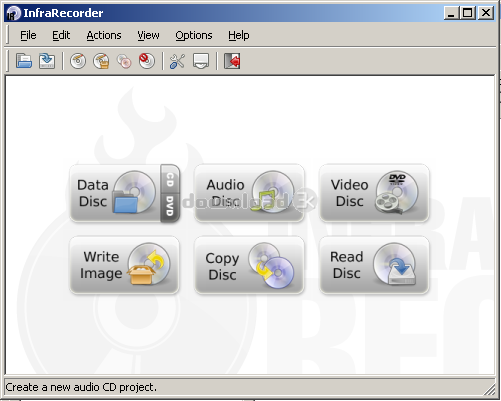The image size is (501, 401).
Task: Open the Actions menu
Action: coord(104,35)
